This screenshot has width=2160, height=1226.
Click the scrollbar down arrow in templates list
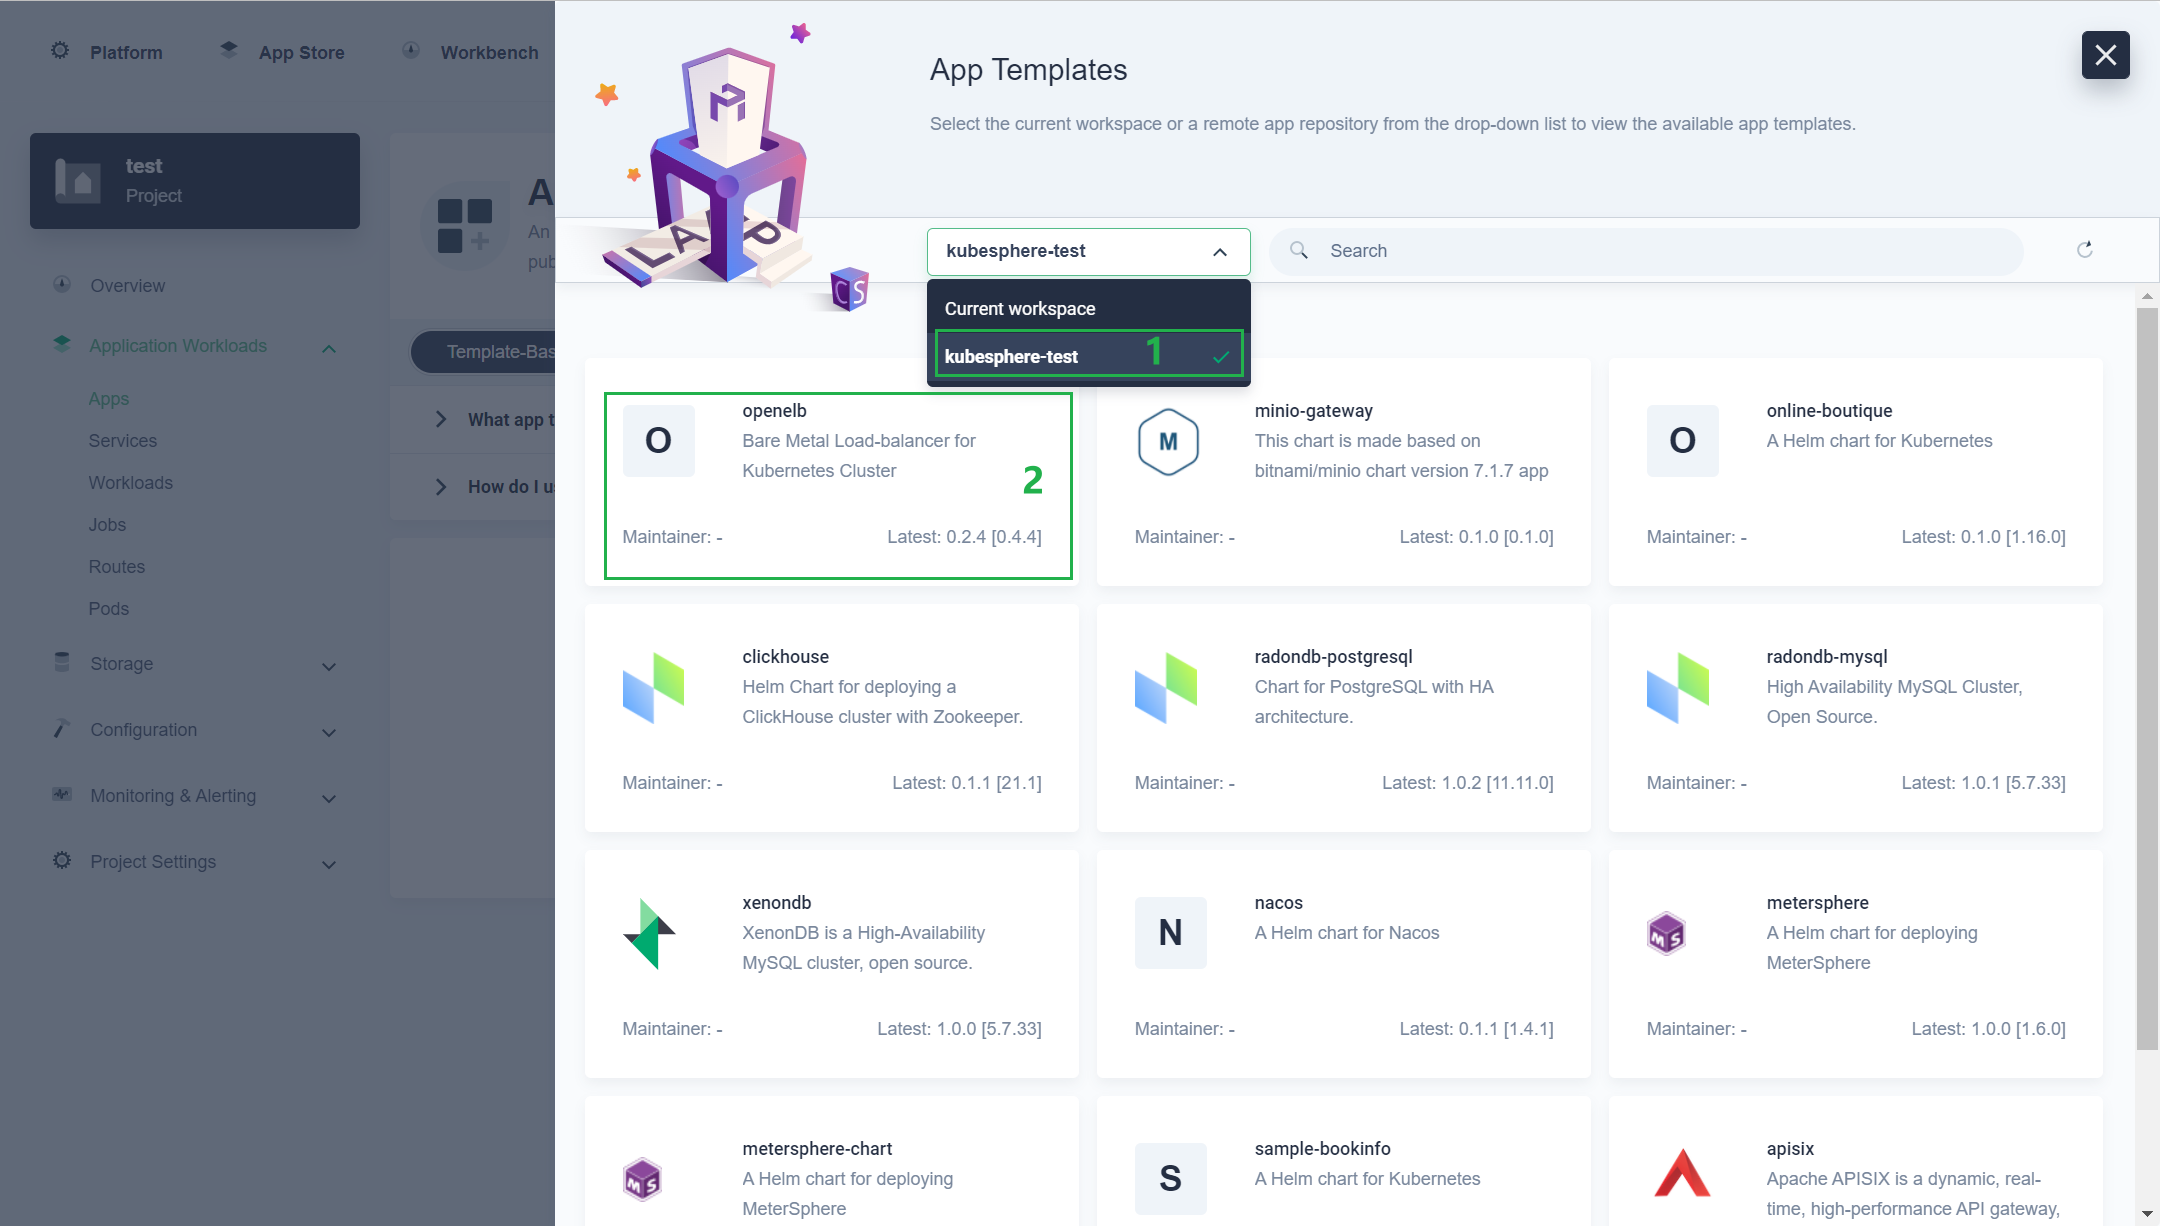(x=2147, y=1214)
